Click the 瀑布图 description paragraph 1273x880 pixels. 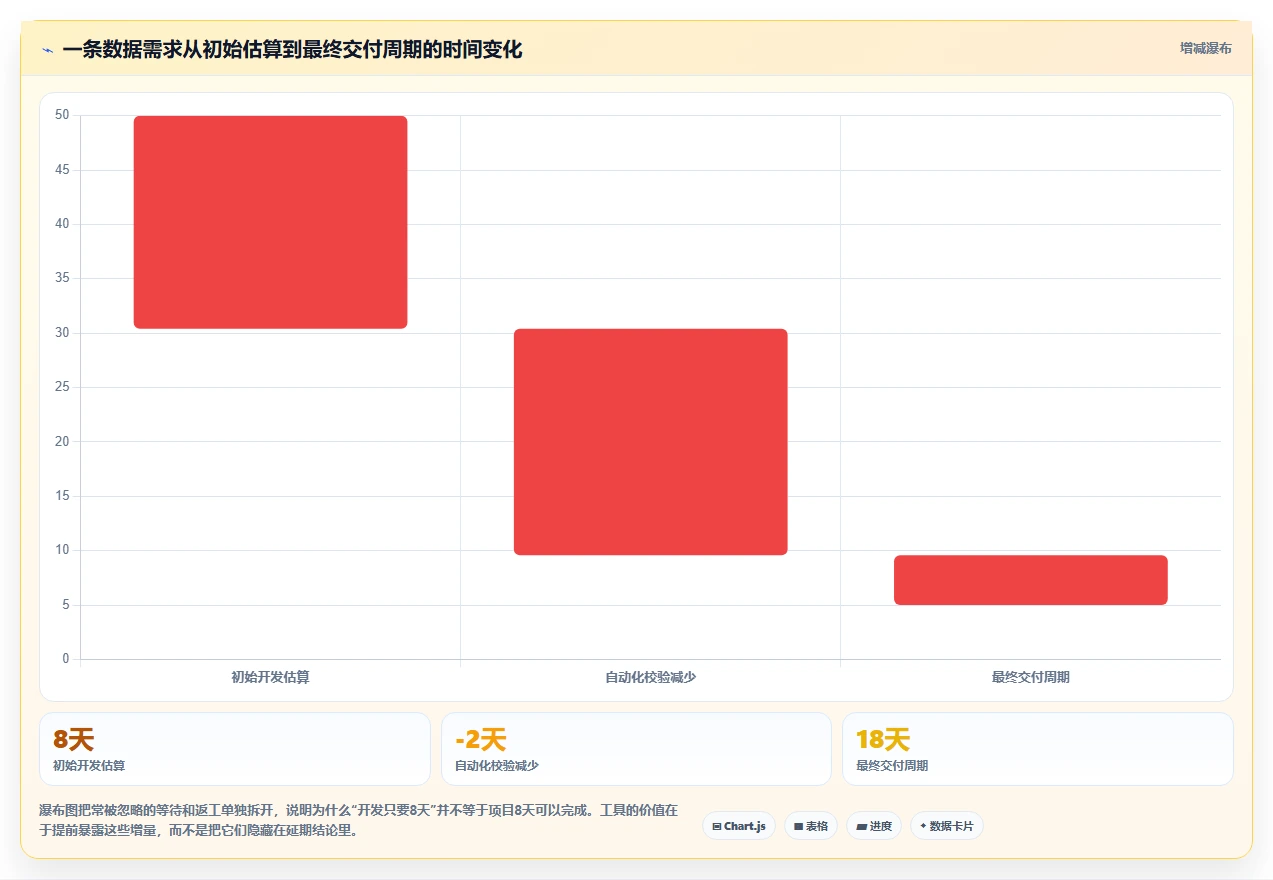tap(359, 820)
